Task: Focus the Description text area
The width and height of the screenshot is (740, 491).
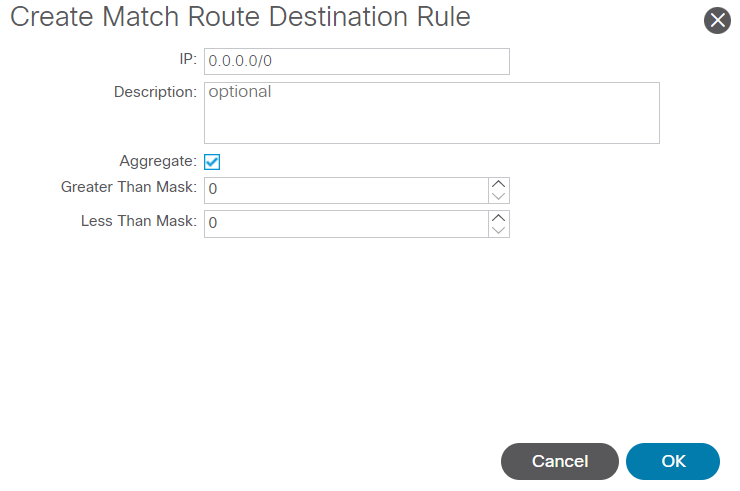Action: pos(431,113)
